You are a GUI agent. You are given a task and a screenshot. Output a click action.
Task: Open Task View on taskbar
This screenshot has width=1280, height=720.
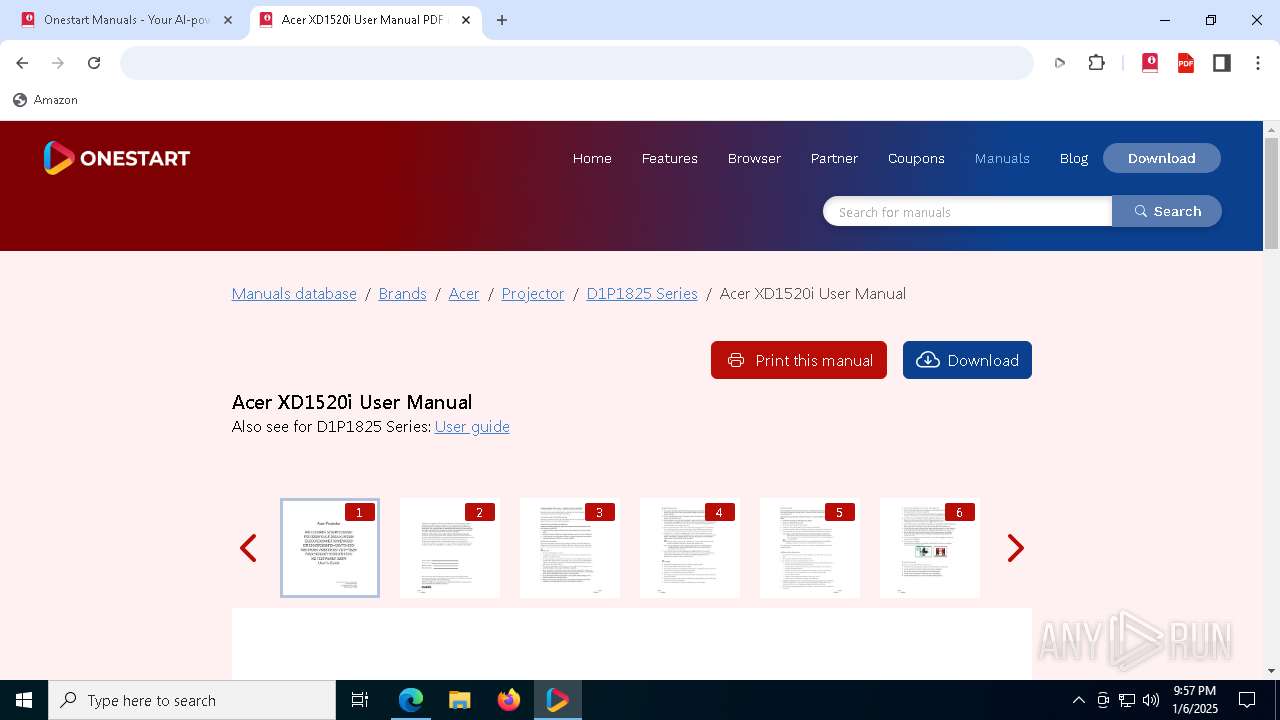coord(360,700)
